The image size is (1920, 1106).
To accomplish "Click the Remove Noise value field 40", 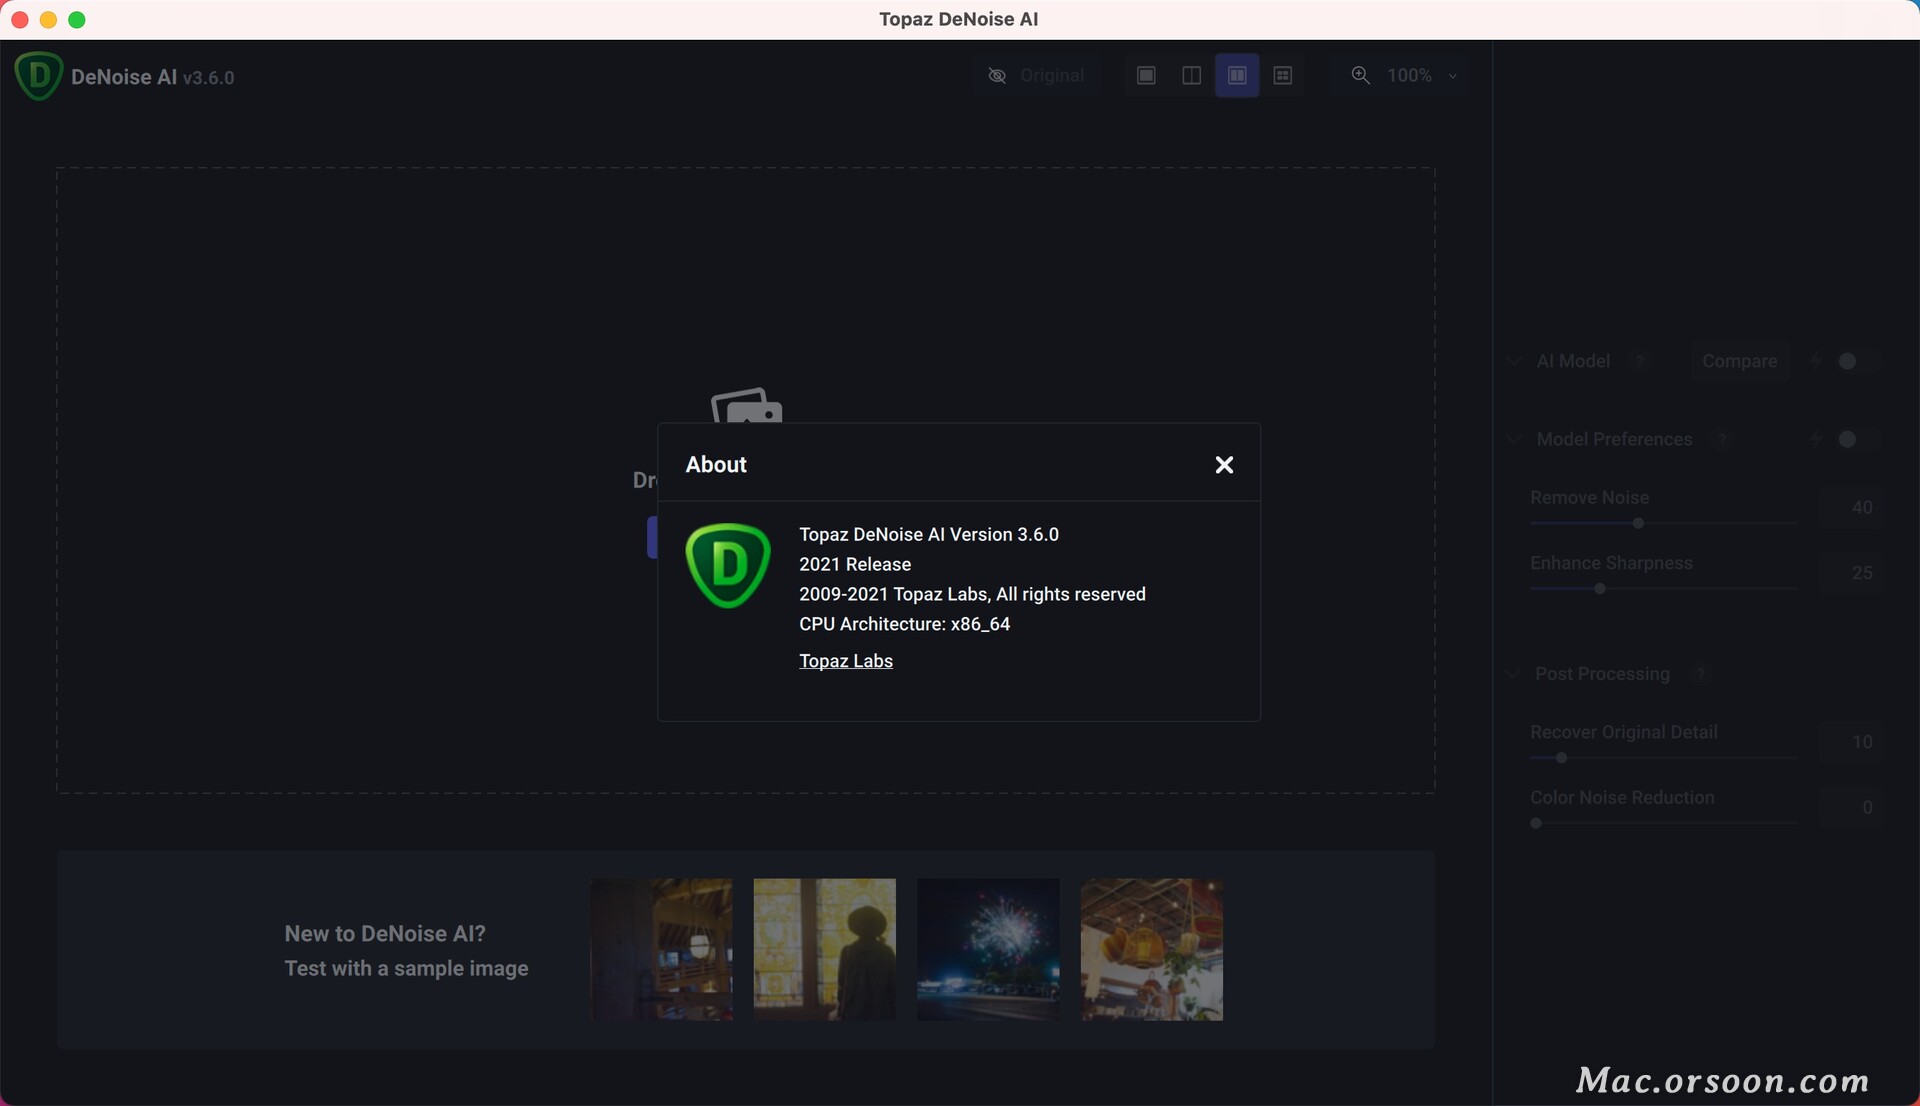I will [1850, 507].
